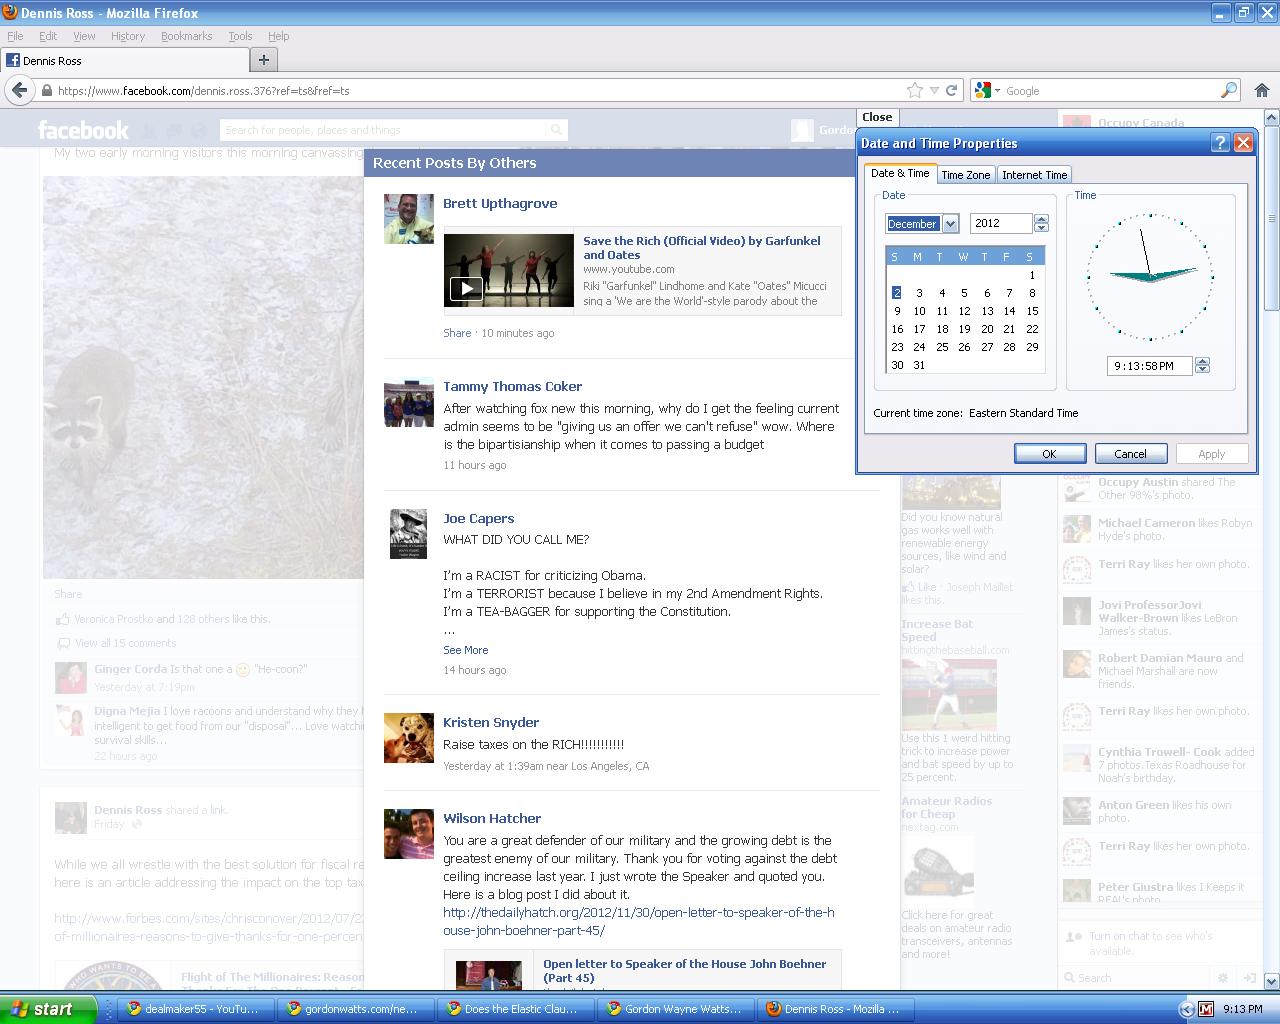This screenshot has width=1280, height=1024.
Task: Click the Dennis Ross browser tab
Action: (x=124, y=60)
